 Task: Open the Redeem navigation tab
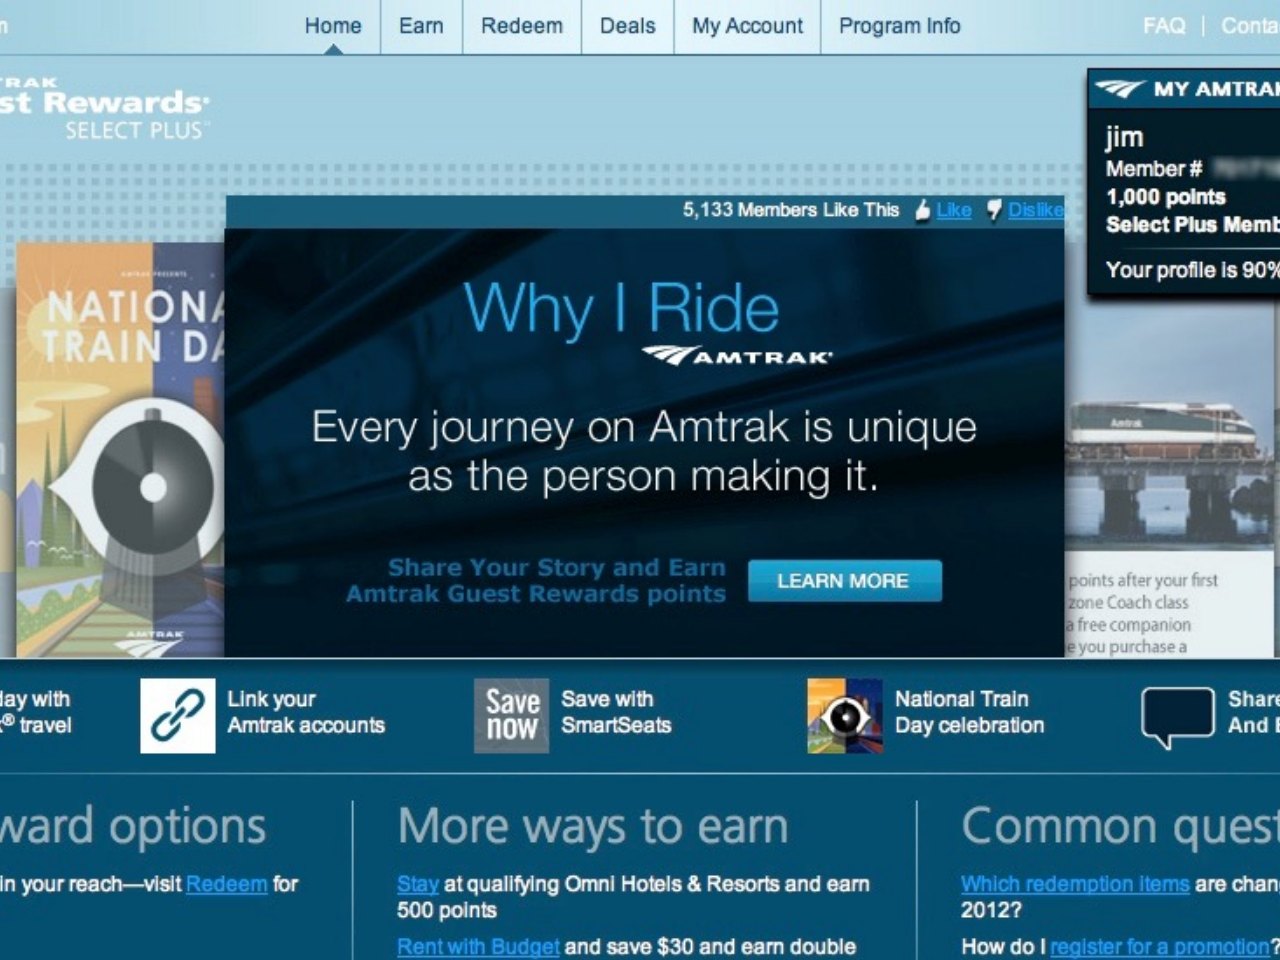(521, 26)
